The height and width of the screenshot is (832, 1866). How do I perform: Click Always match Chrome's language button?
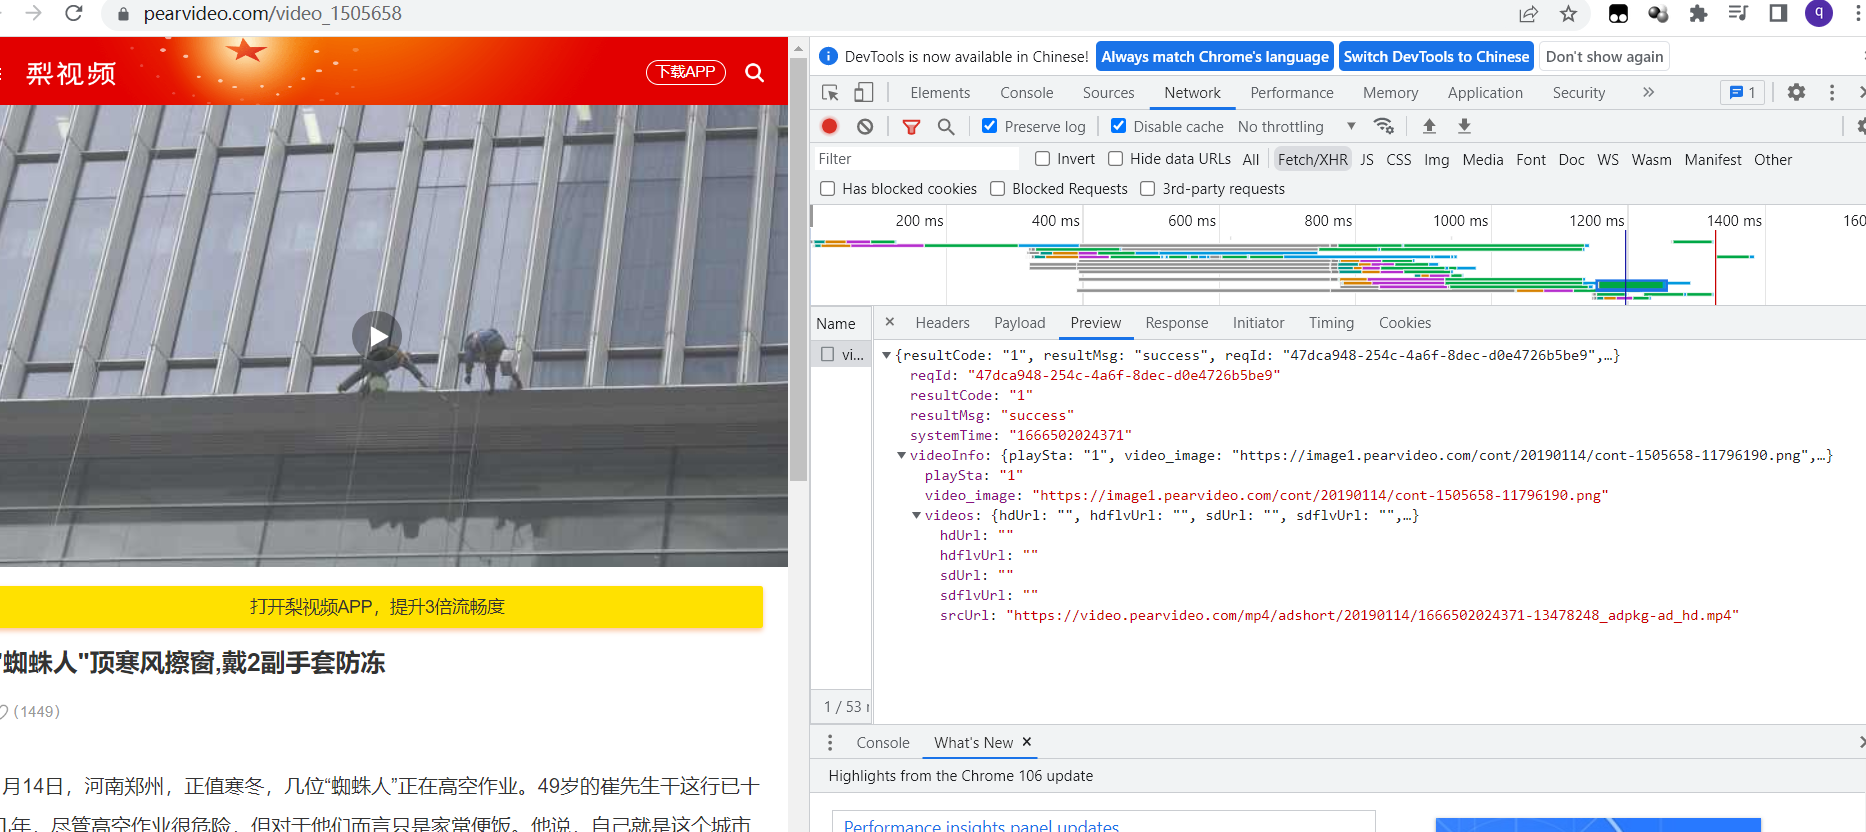[x=1215, y=57]
